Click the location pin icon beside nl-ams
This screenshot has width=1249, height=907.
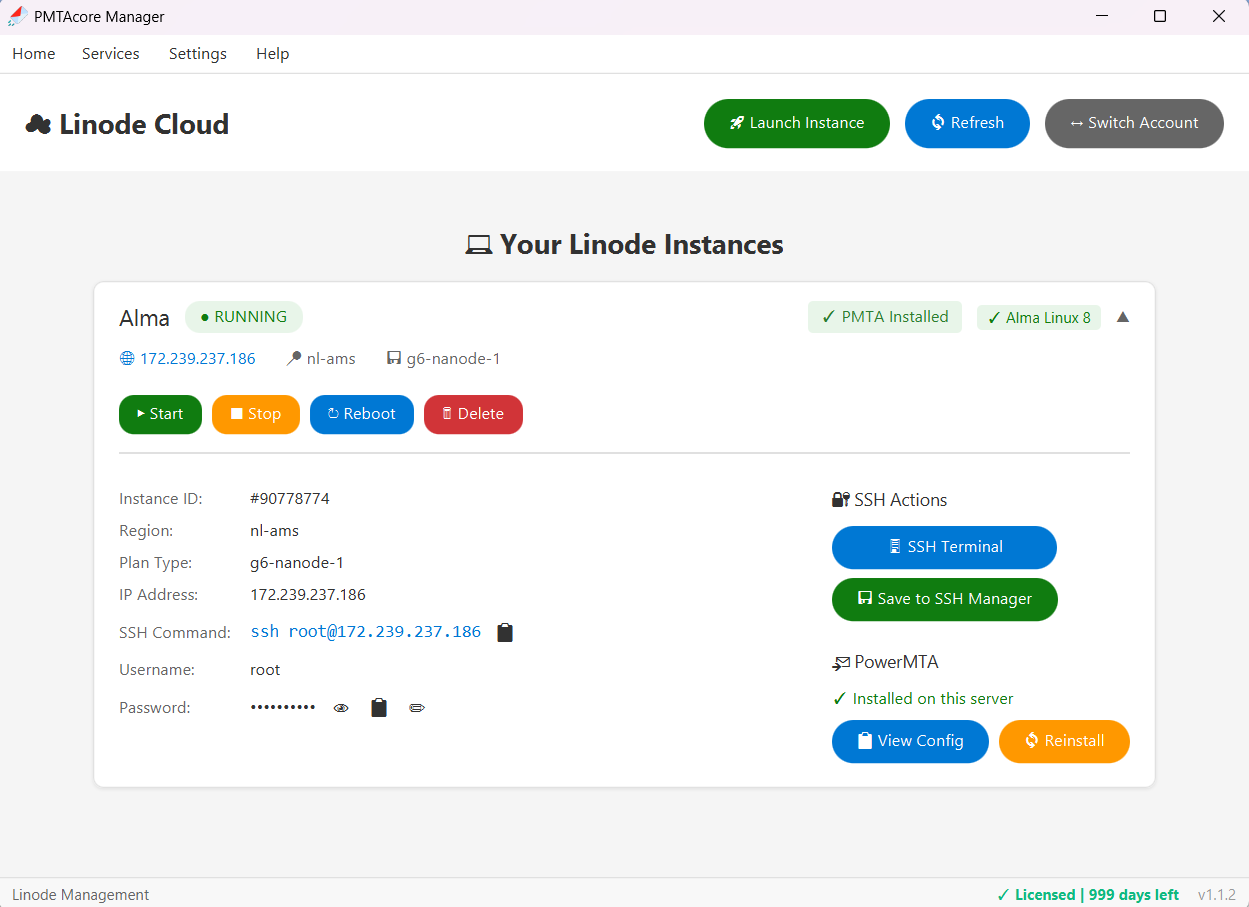click(x=293, y=357)
